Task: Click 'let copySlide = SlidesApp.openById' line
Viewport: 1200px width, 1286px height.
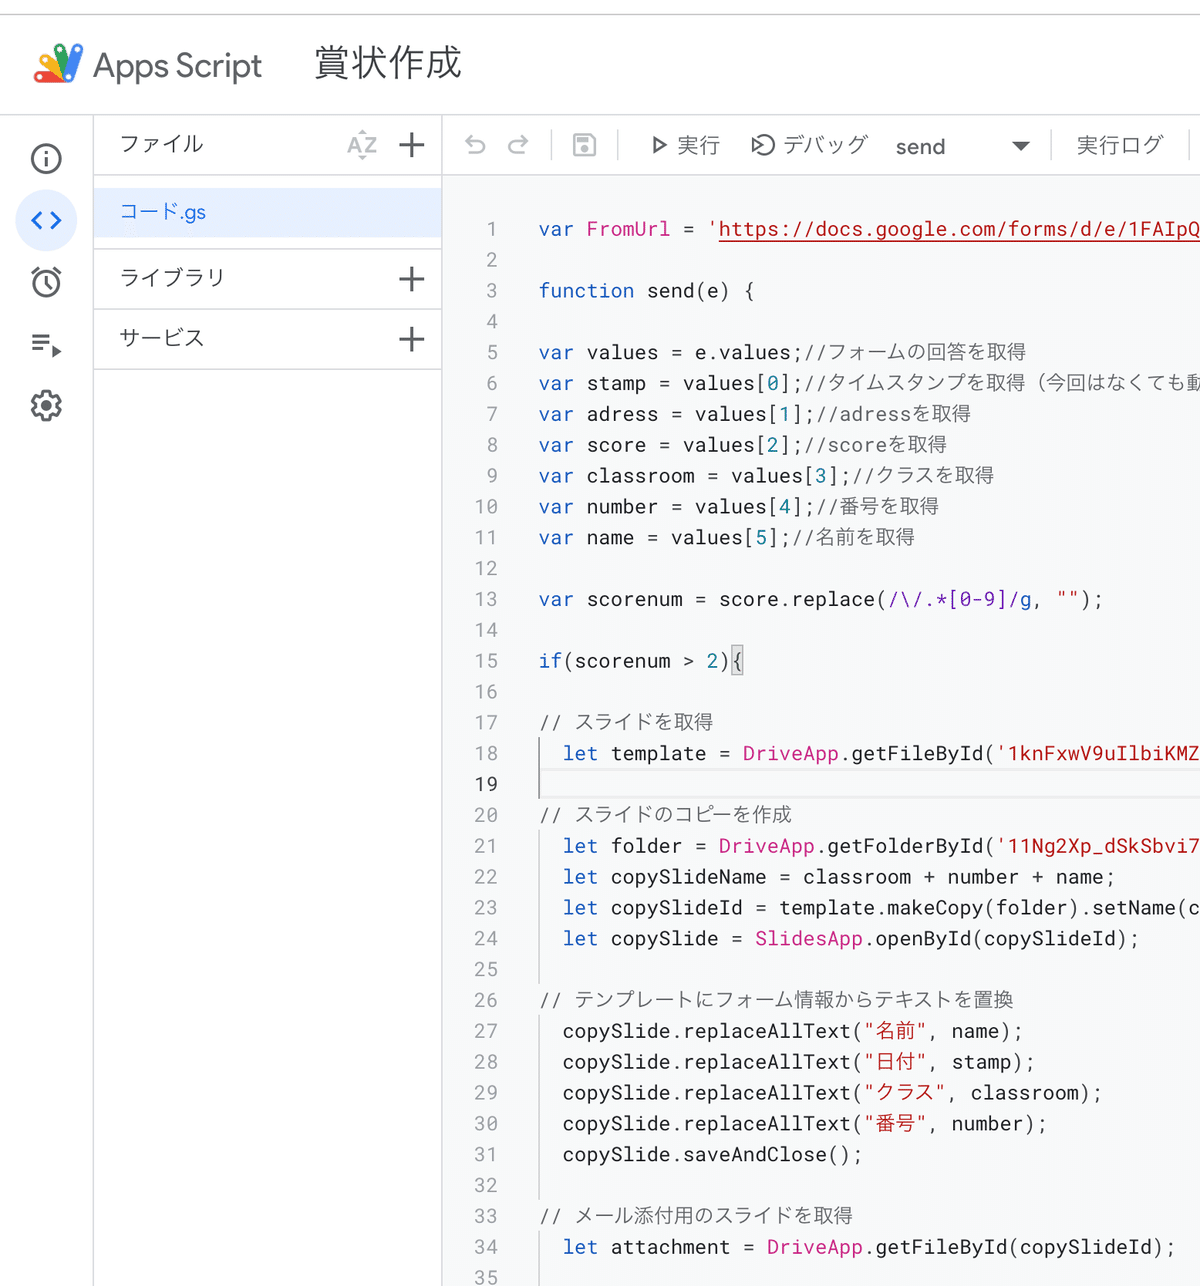Action: pos(850,940)
